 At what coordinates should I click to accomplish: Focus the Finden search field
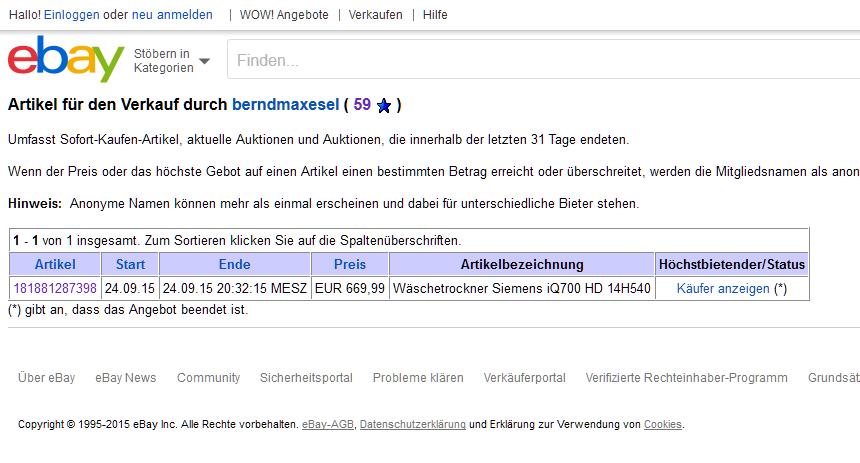pyautogui.click(x=543, y=60)
